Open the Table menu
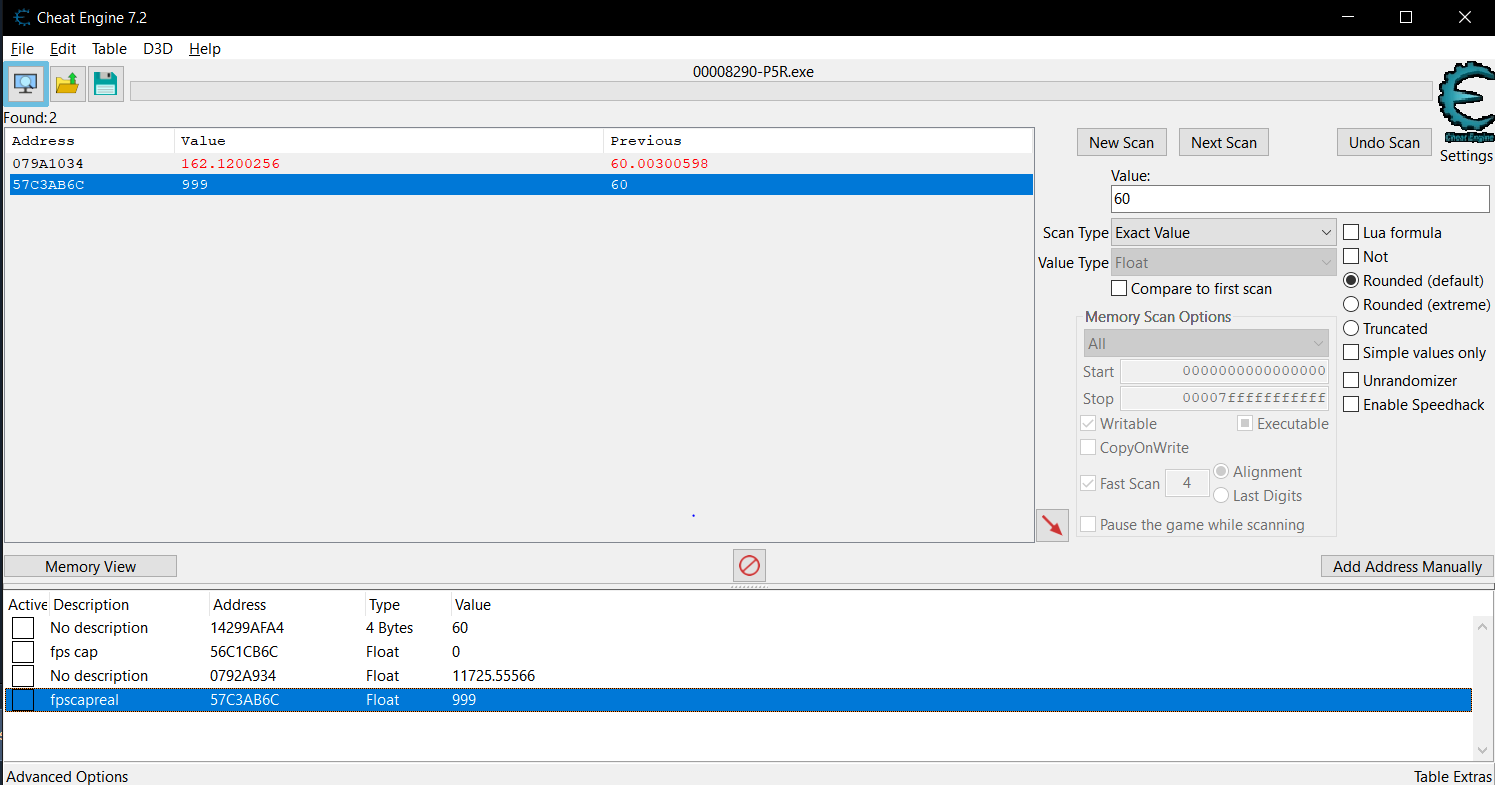This screenshot has width=1495, height=785. (109, 48)
